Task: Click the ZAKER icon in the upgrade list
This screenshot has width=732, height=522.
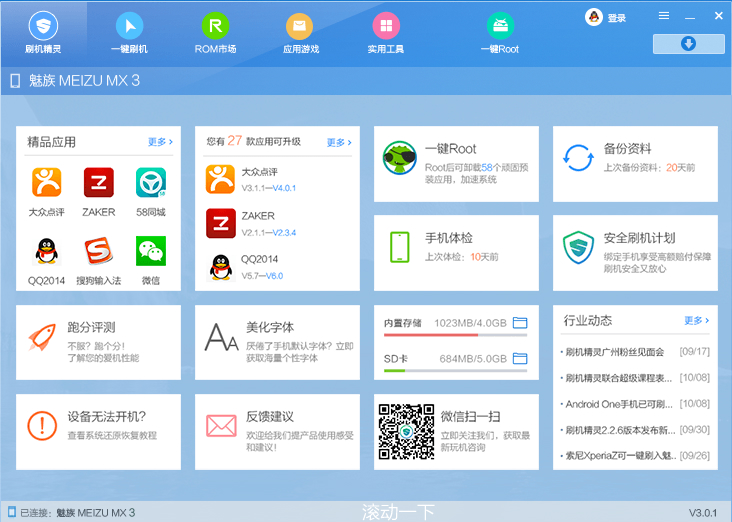Action: tap(221, 223)
